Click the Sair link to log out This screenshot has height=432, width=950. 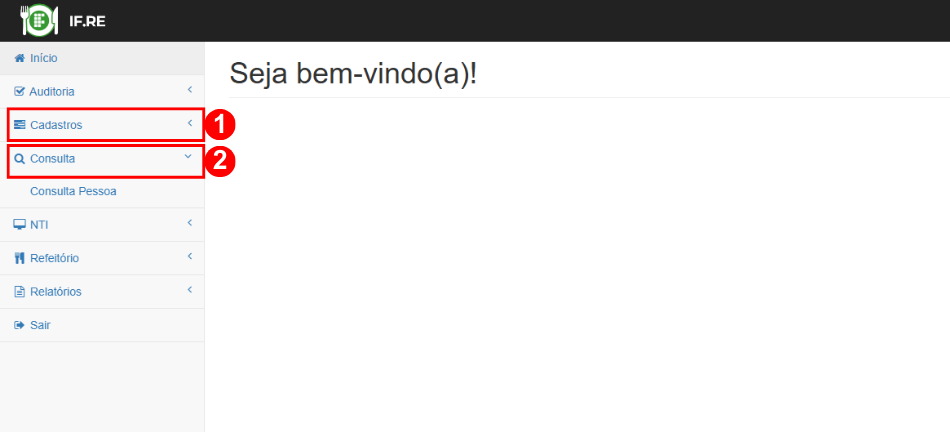click(x=40, y=325)
